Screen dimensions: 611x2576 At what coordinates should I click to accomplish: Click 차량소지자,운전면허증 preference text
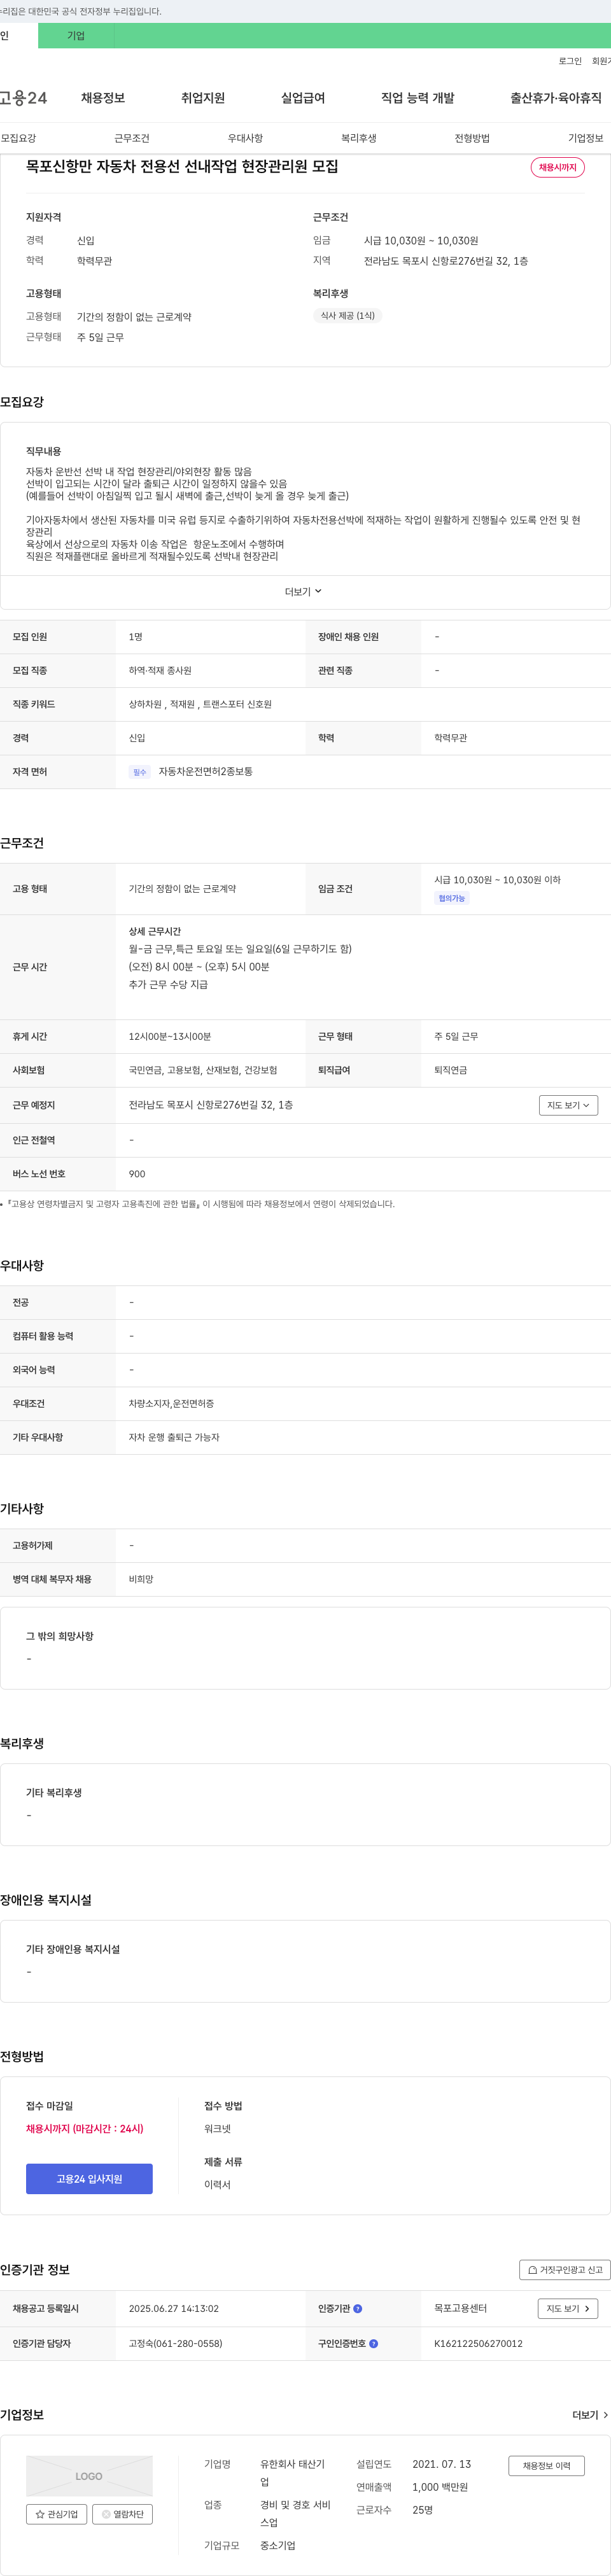pyautogui.click(x=171, y=1404)
